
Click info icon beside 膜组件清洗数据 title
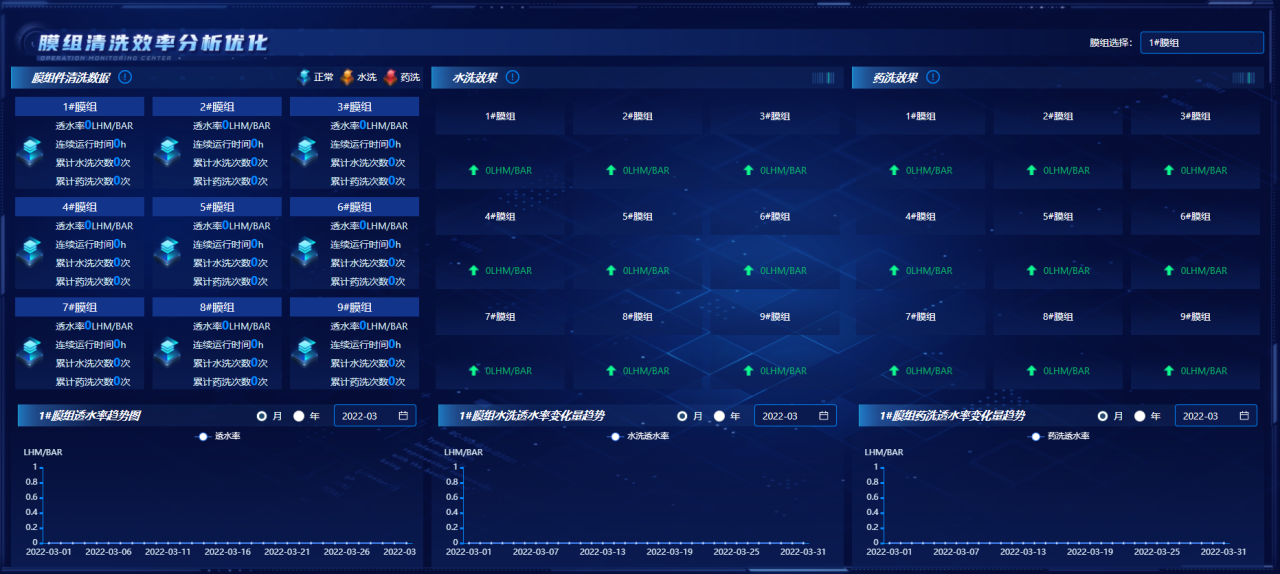(125, 77)
